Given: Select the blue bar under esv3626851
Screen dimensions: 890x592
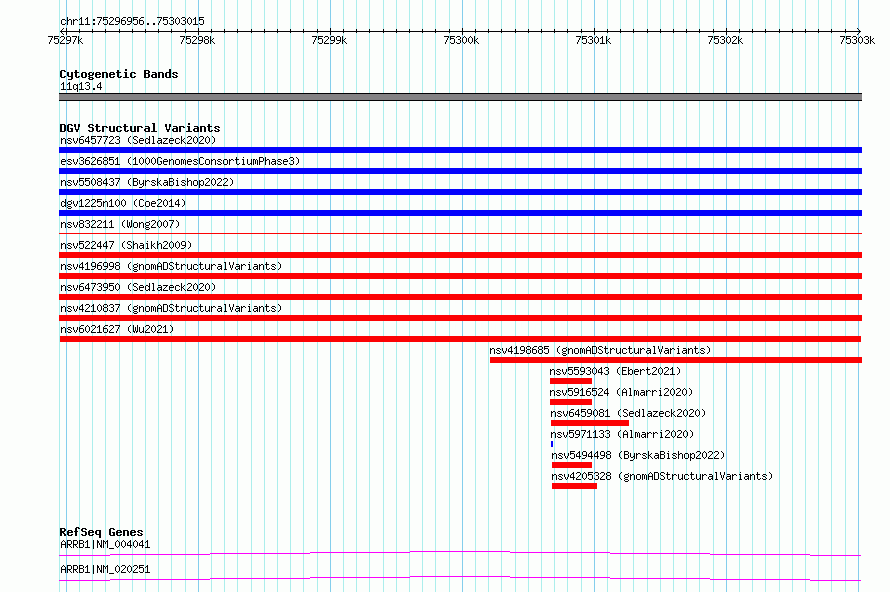Looking at the screenshot, I should [460, 171].
